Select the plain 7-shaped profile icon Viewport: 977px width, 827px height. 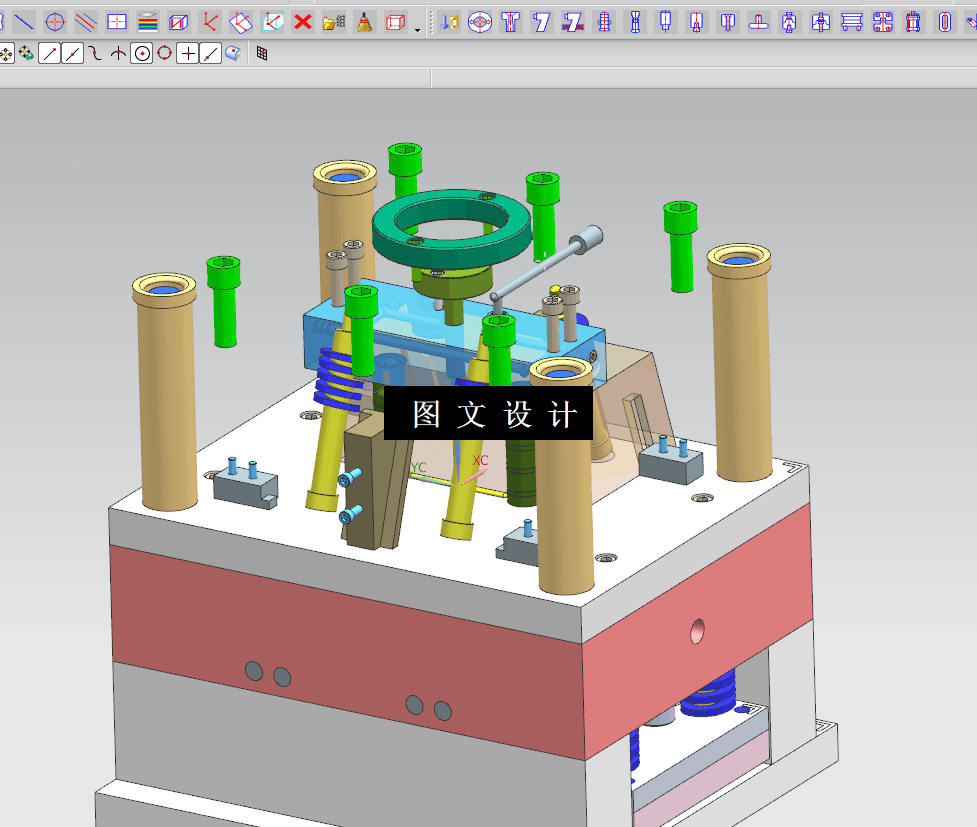coord(542,22)
